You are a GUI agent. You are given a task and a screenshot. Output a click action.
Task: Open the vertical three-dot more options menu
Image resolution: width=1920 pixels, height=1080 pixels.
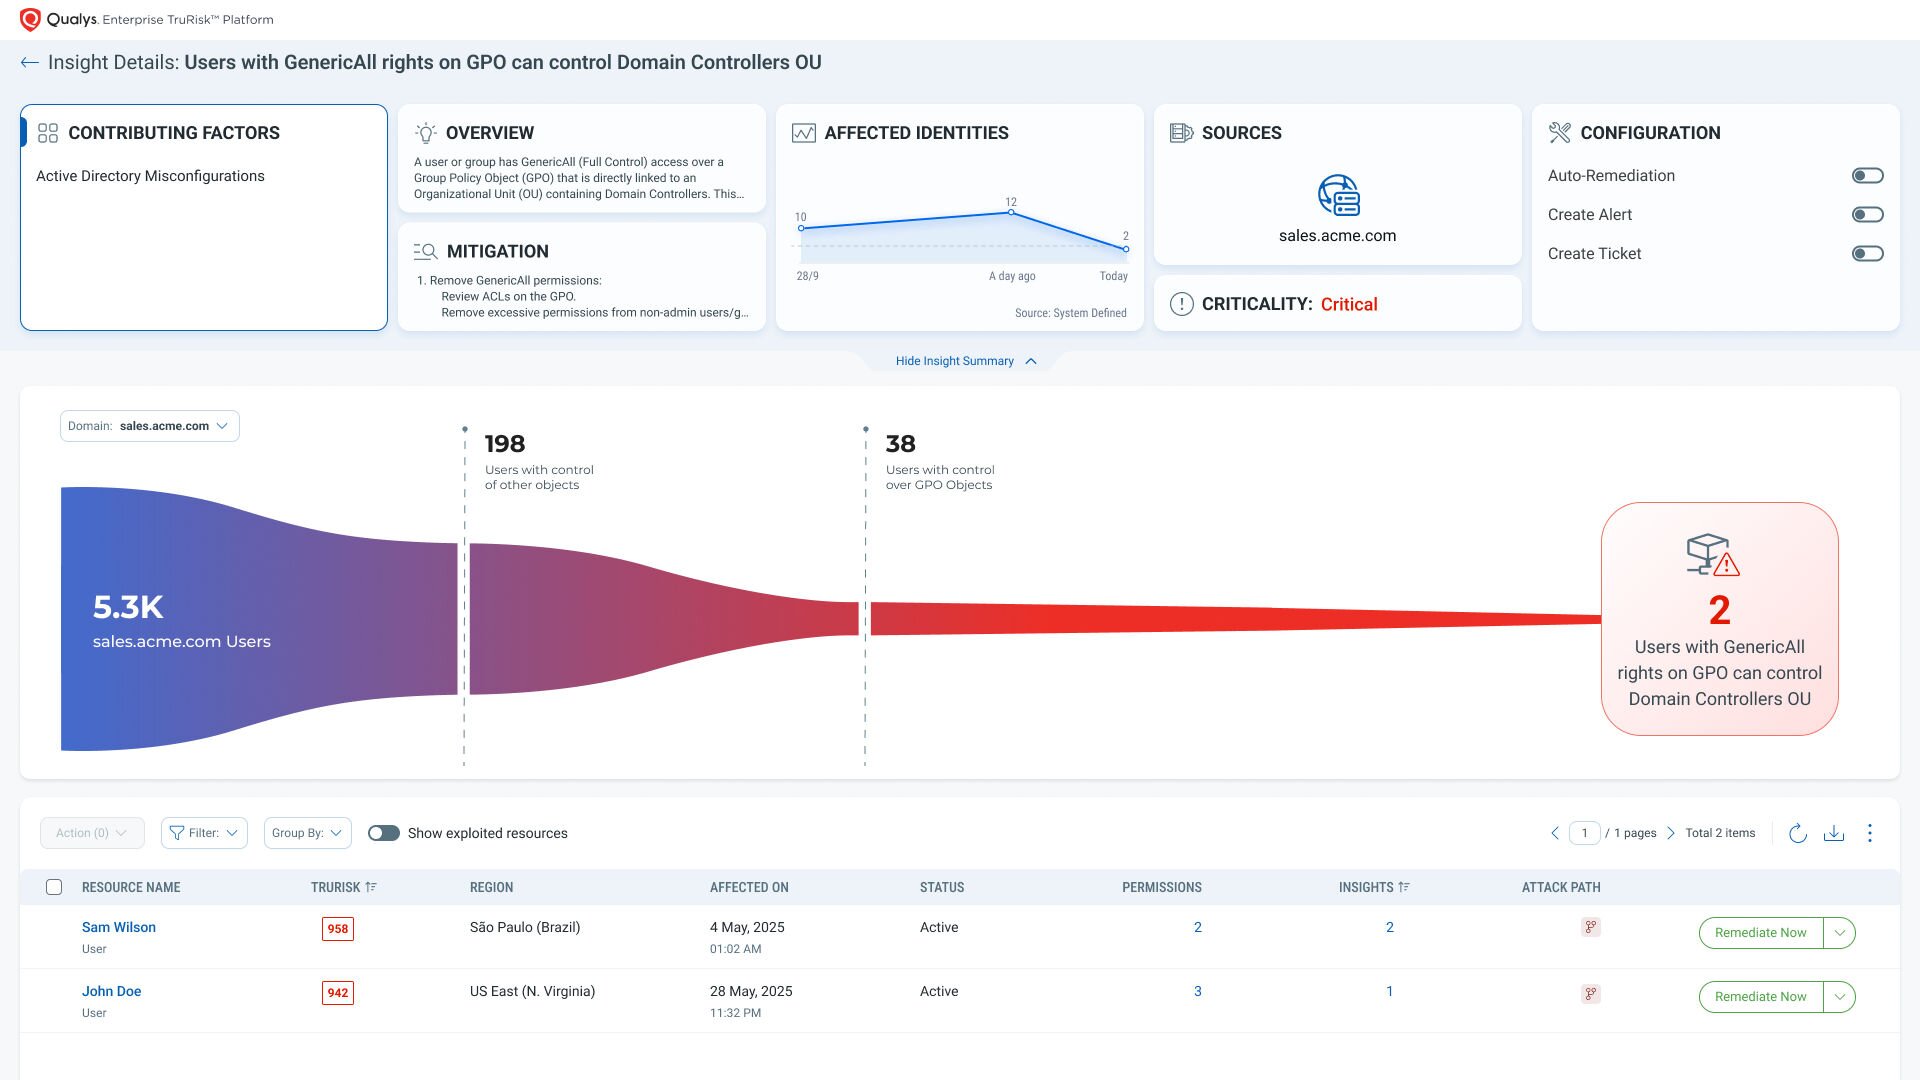click(x=1870, y=833)
